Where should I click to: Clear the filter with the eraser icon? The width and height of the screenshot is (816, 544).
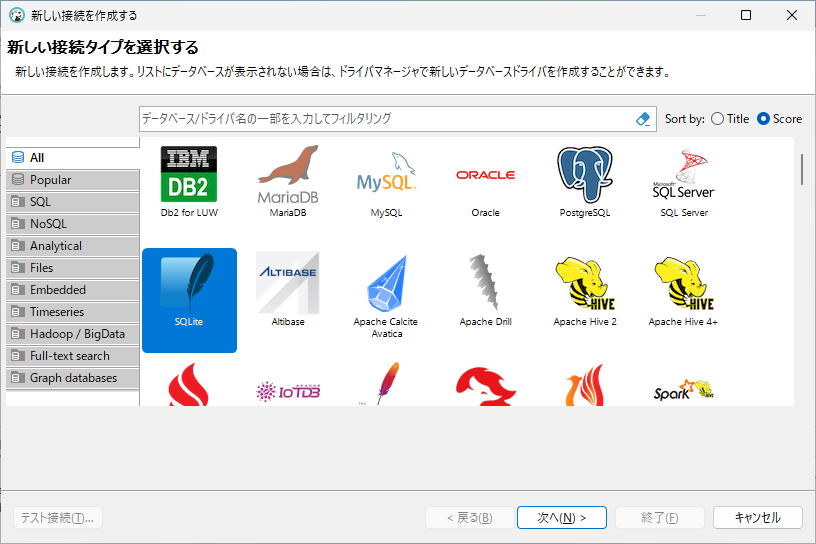pyautogui.click(x=643, y=119)
